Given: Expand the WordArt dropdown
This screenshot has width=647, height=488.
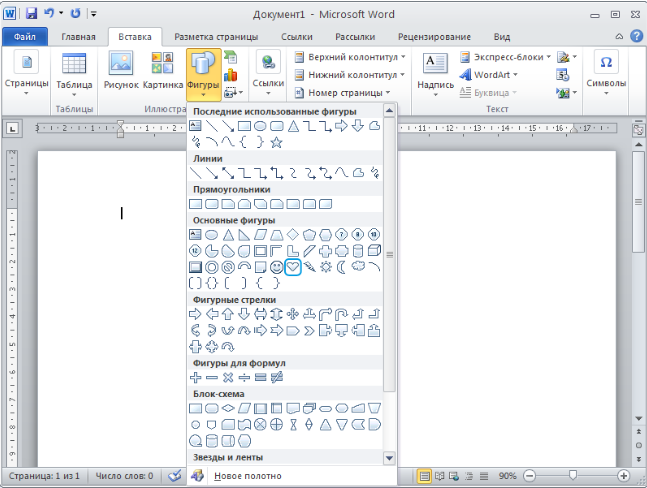Looking at the screenshot, I should click(x=489, y=75).
